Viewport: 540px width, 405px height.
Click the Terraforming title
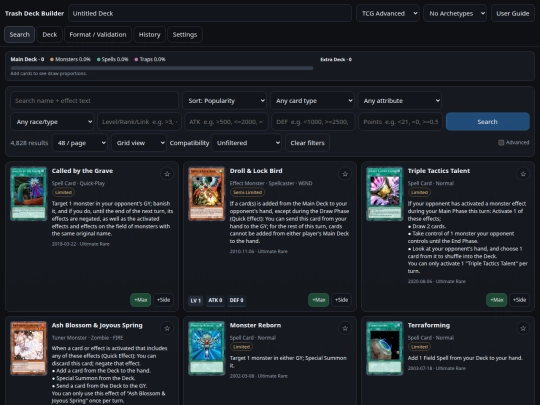click(429, 325)
